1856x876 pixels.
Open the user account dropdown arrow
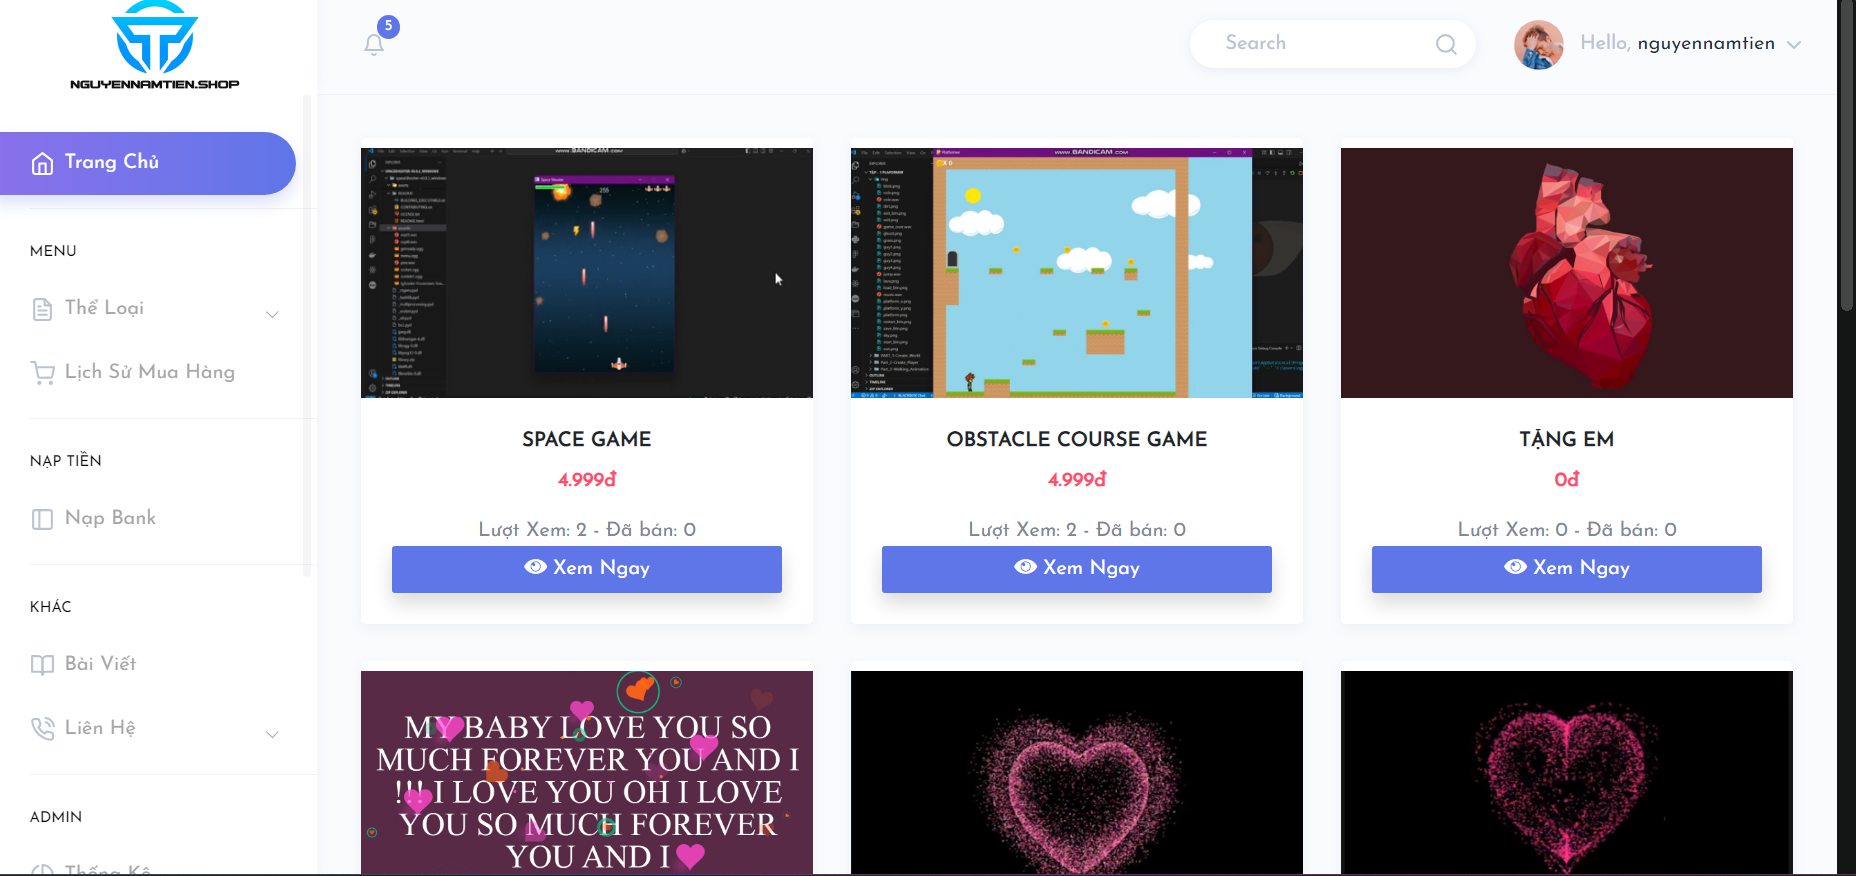click(1794, 44)
